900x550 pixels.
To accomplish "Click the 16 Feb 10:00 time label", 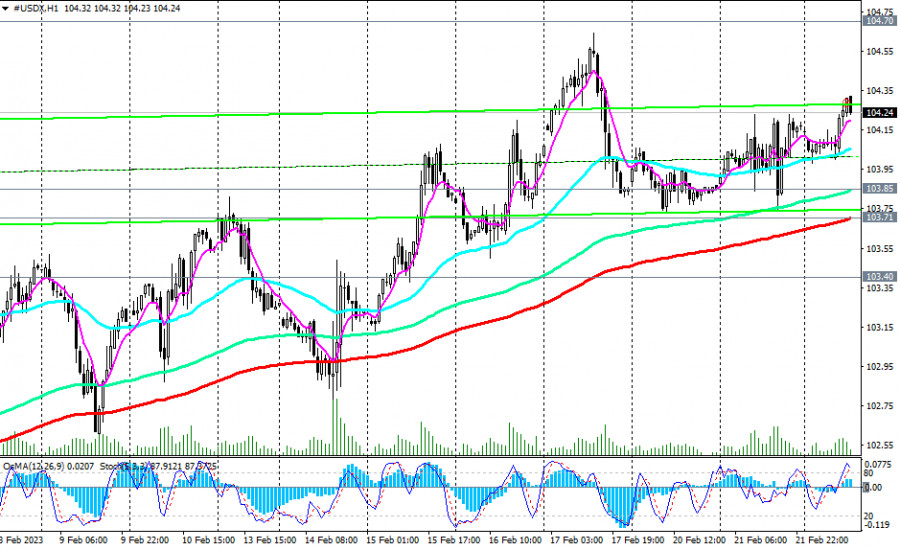I will [x=515, y=540].
